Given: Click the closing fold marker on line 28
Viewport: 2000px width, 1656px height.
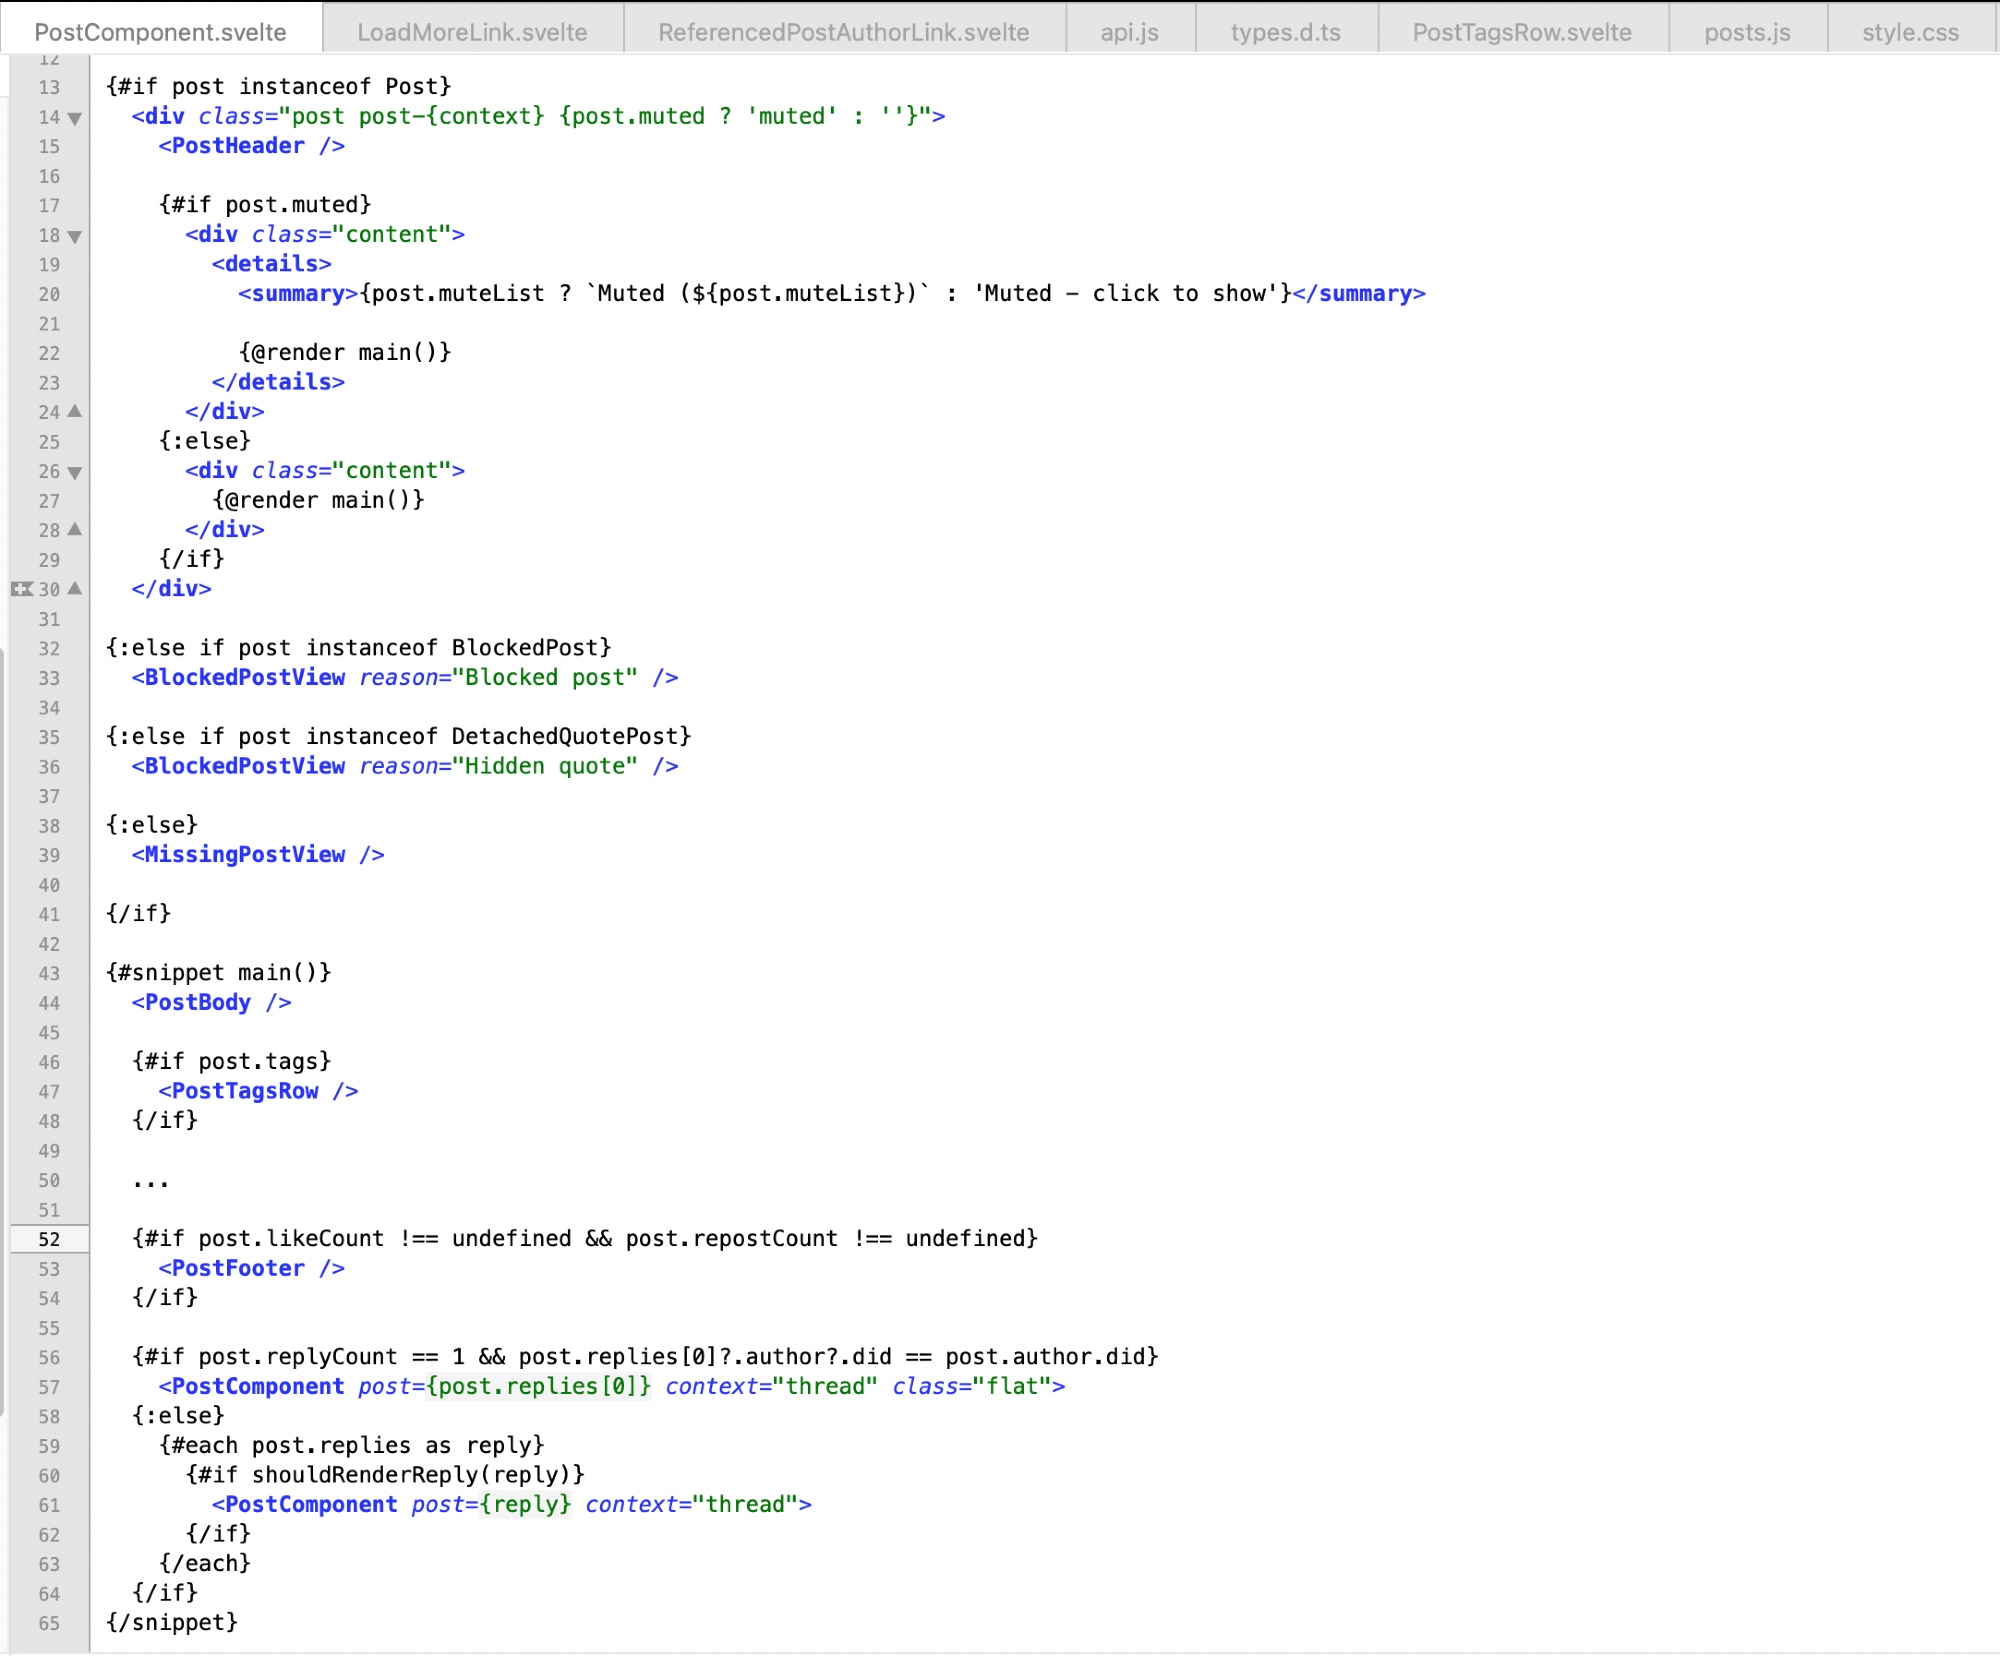Looking at the screenshot, I should (75, 529).
